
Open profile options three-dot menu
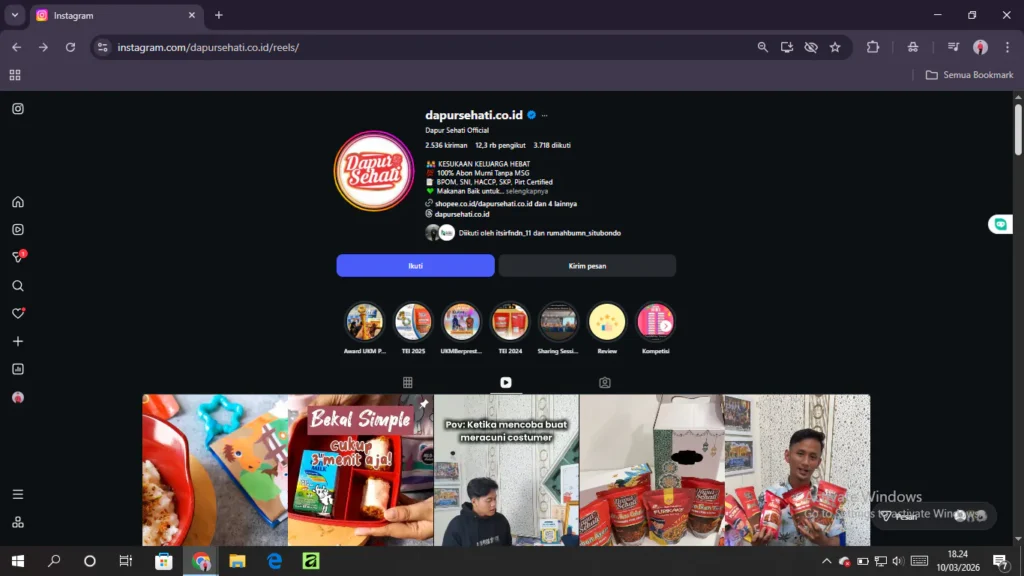545,116
